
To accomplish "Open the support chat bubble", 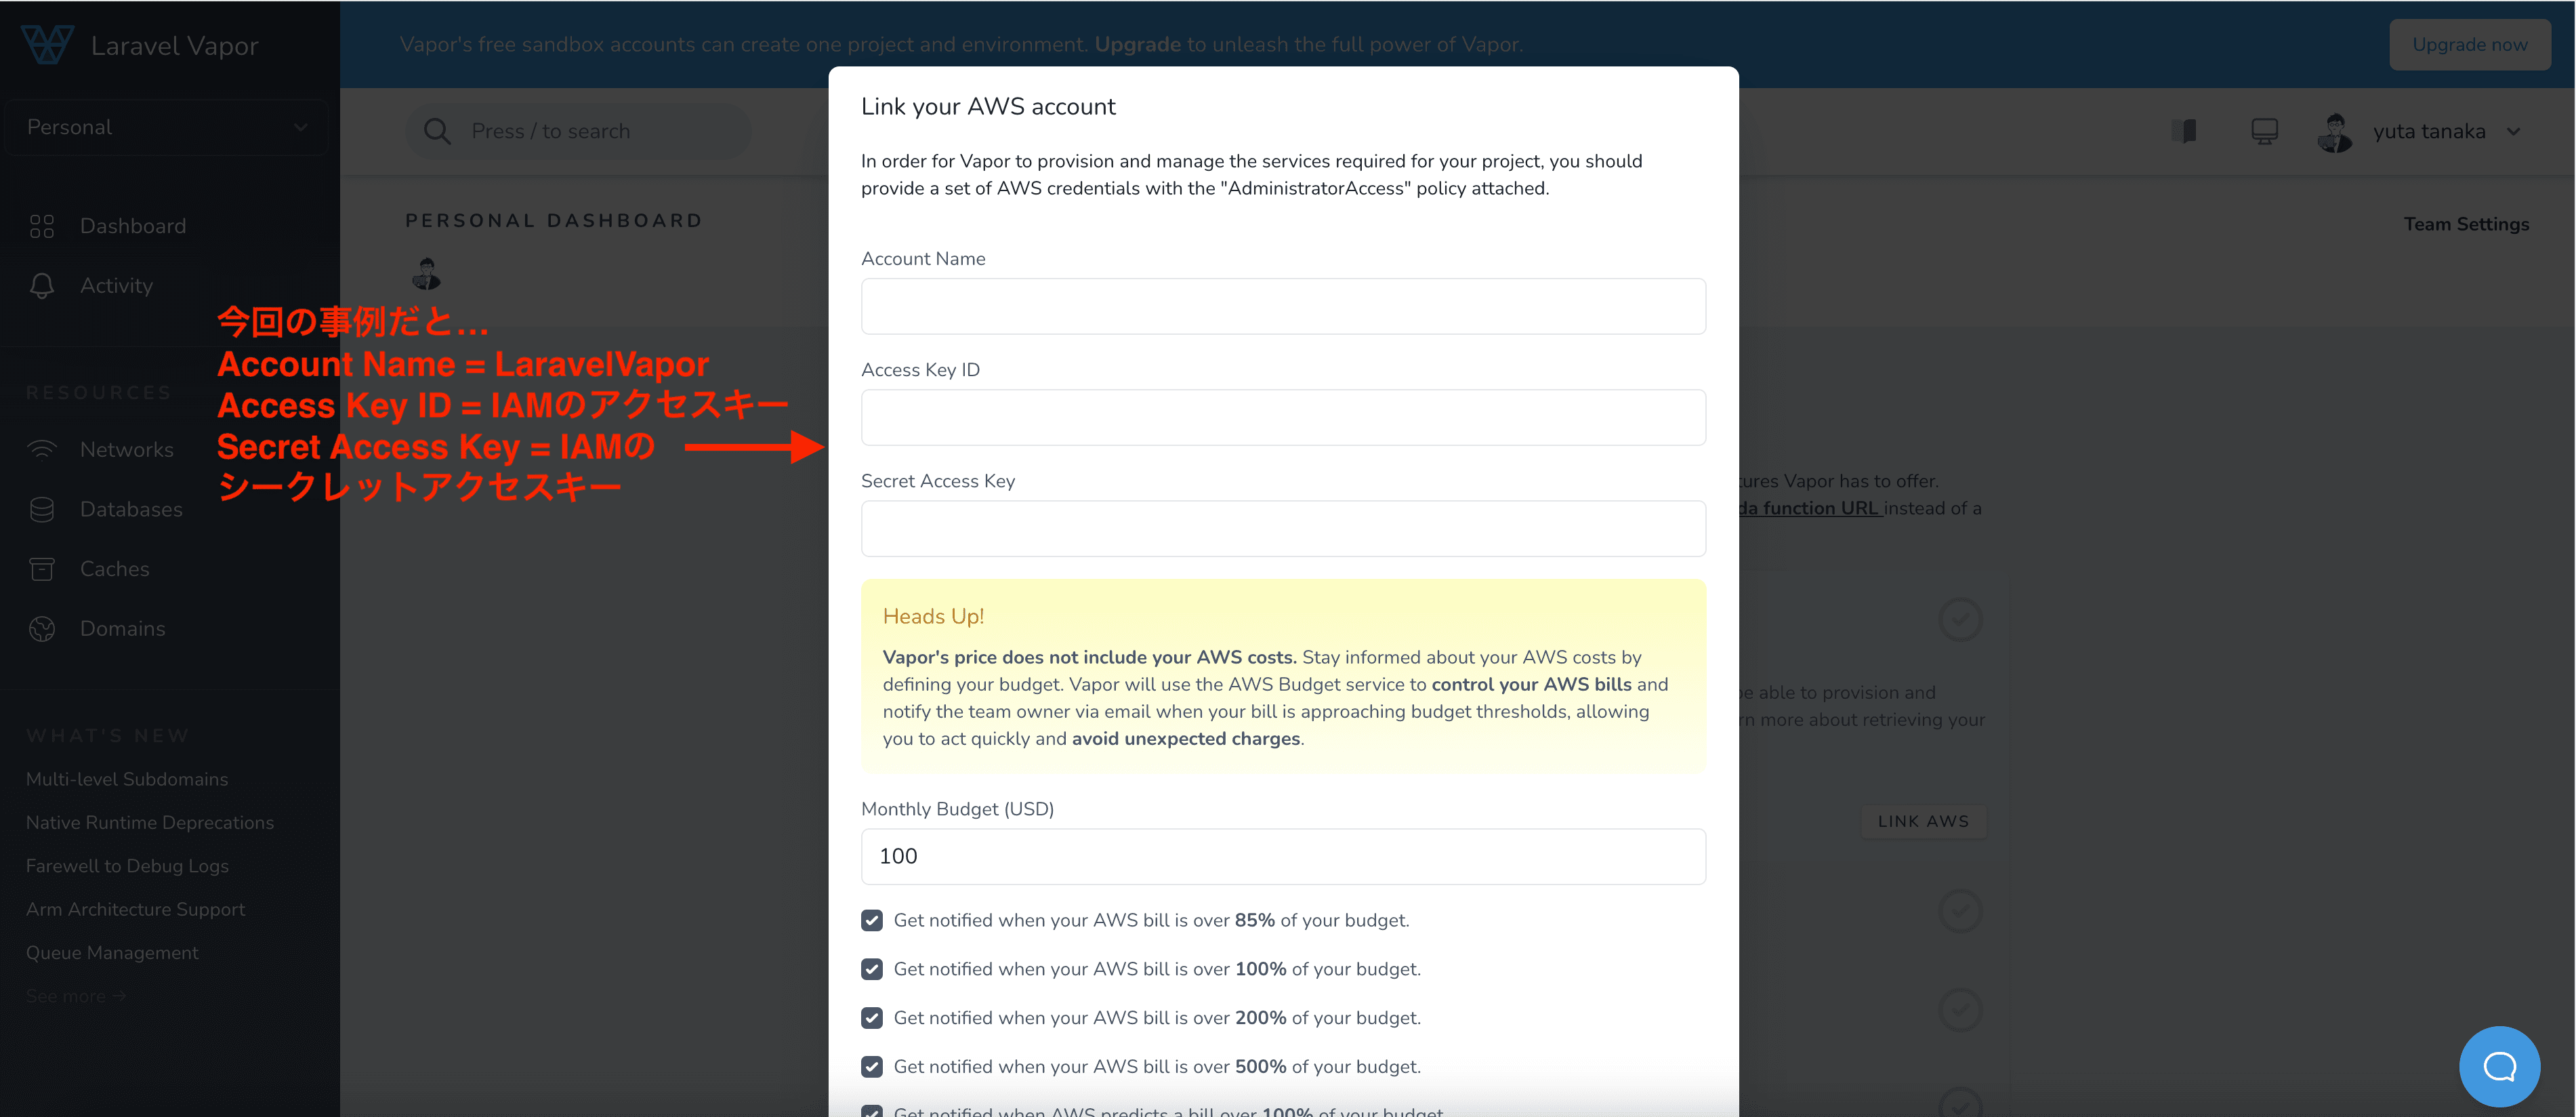I will (2499, 1066).
